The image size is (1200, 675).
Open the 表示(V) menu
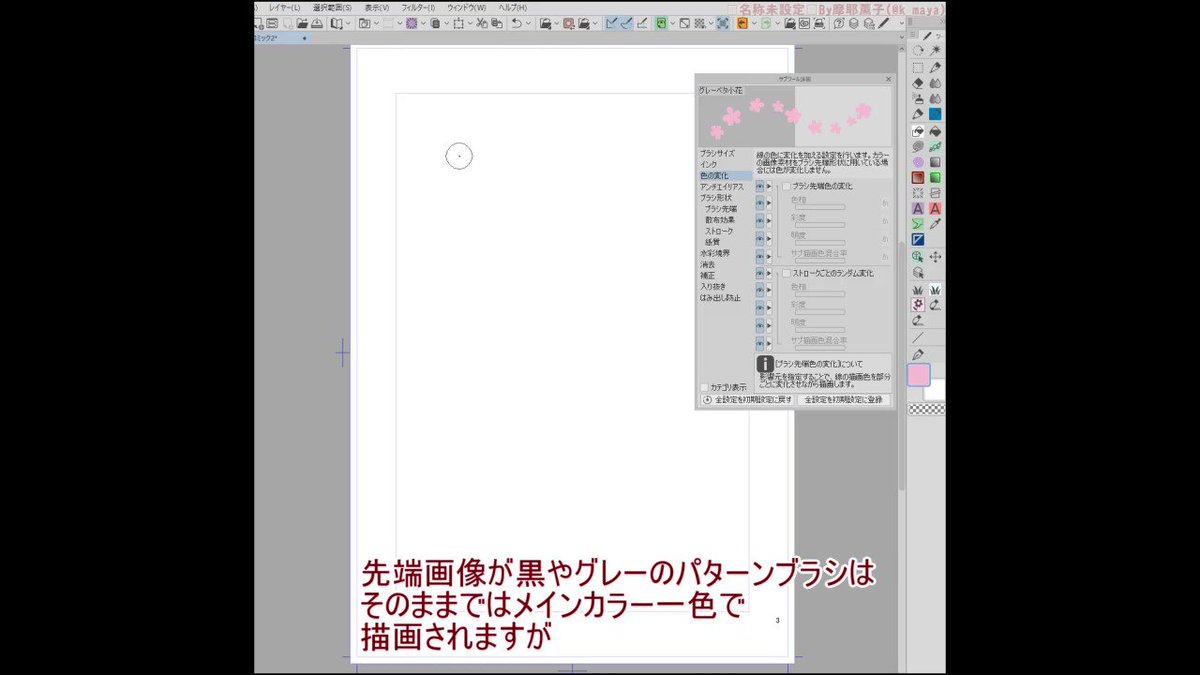click(x=377, y=7)
